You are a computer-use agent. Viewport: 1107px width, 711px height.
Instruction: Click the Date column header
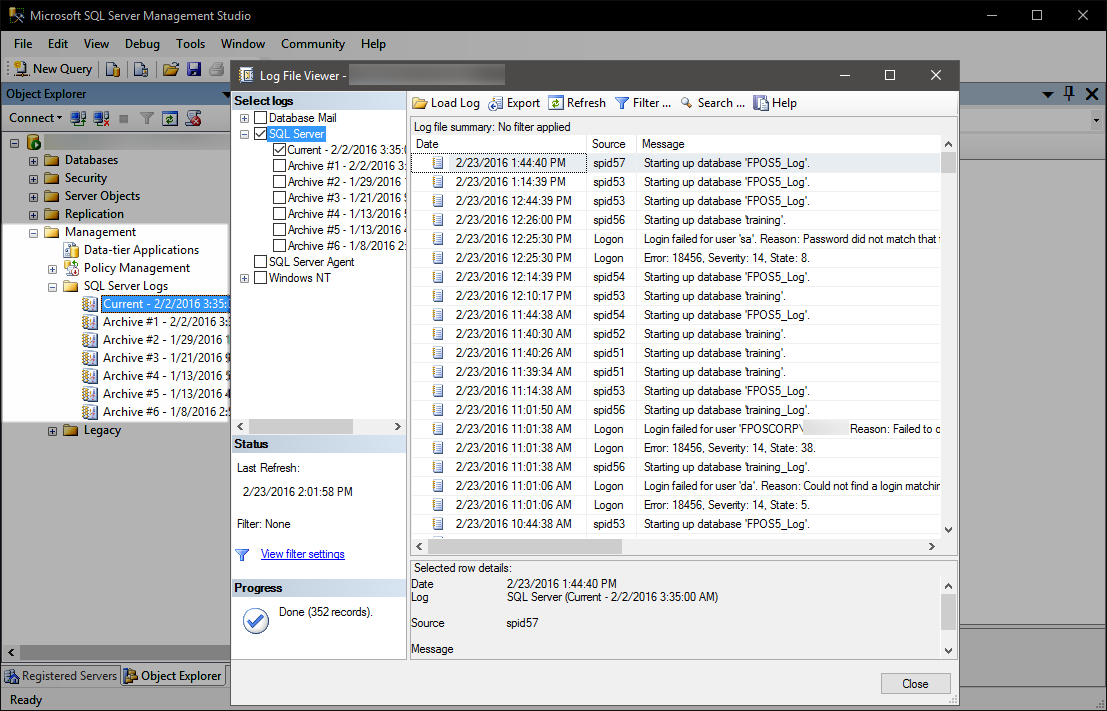click(x=499, y=144)
